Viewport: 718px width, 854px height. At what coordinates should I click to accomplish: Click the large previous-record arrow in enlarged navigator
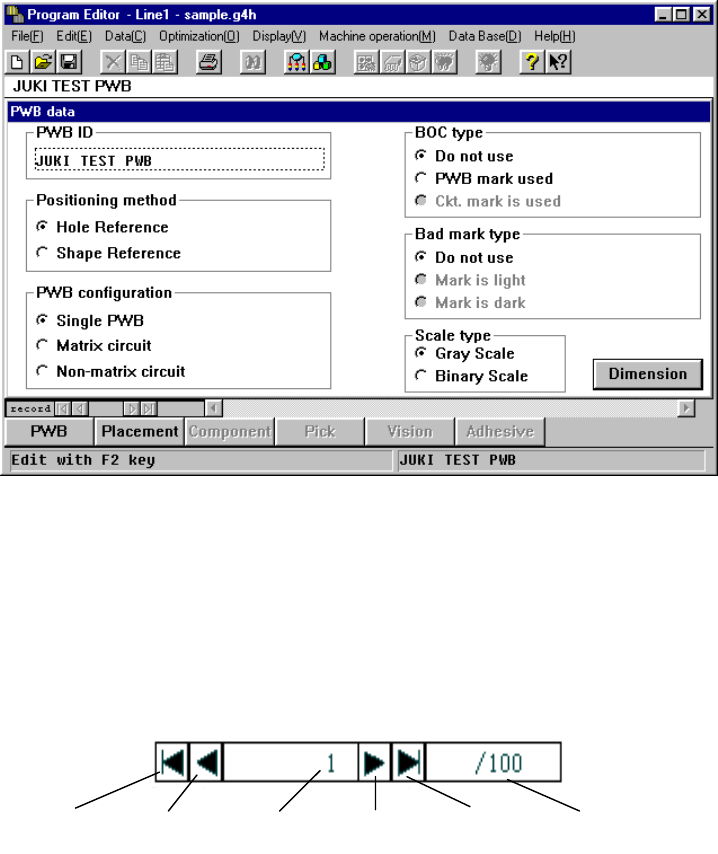pyautogui.click(x=206, y=762)
